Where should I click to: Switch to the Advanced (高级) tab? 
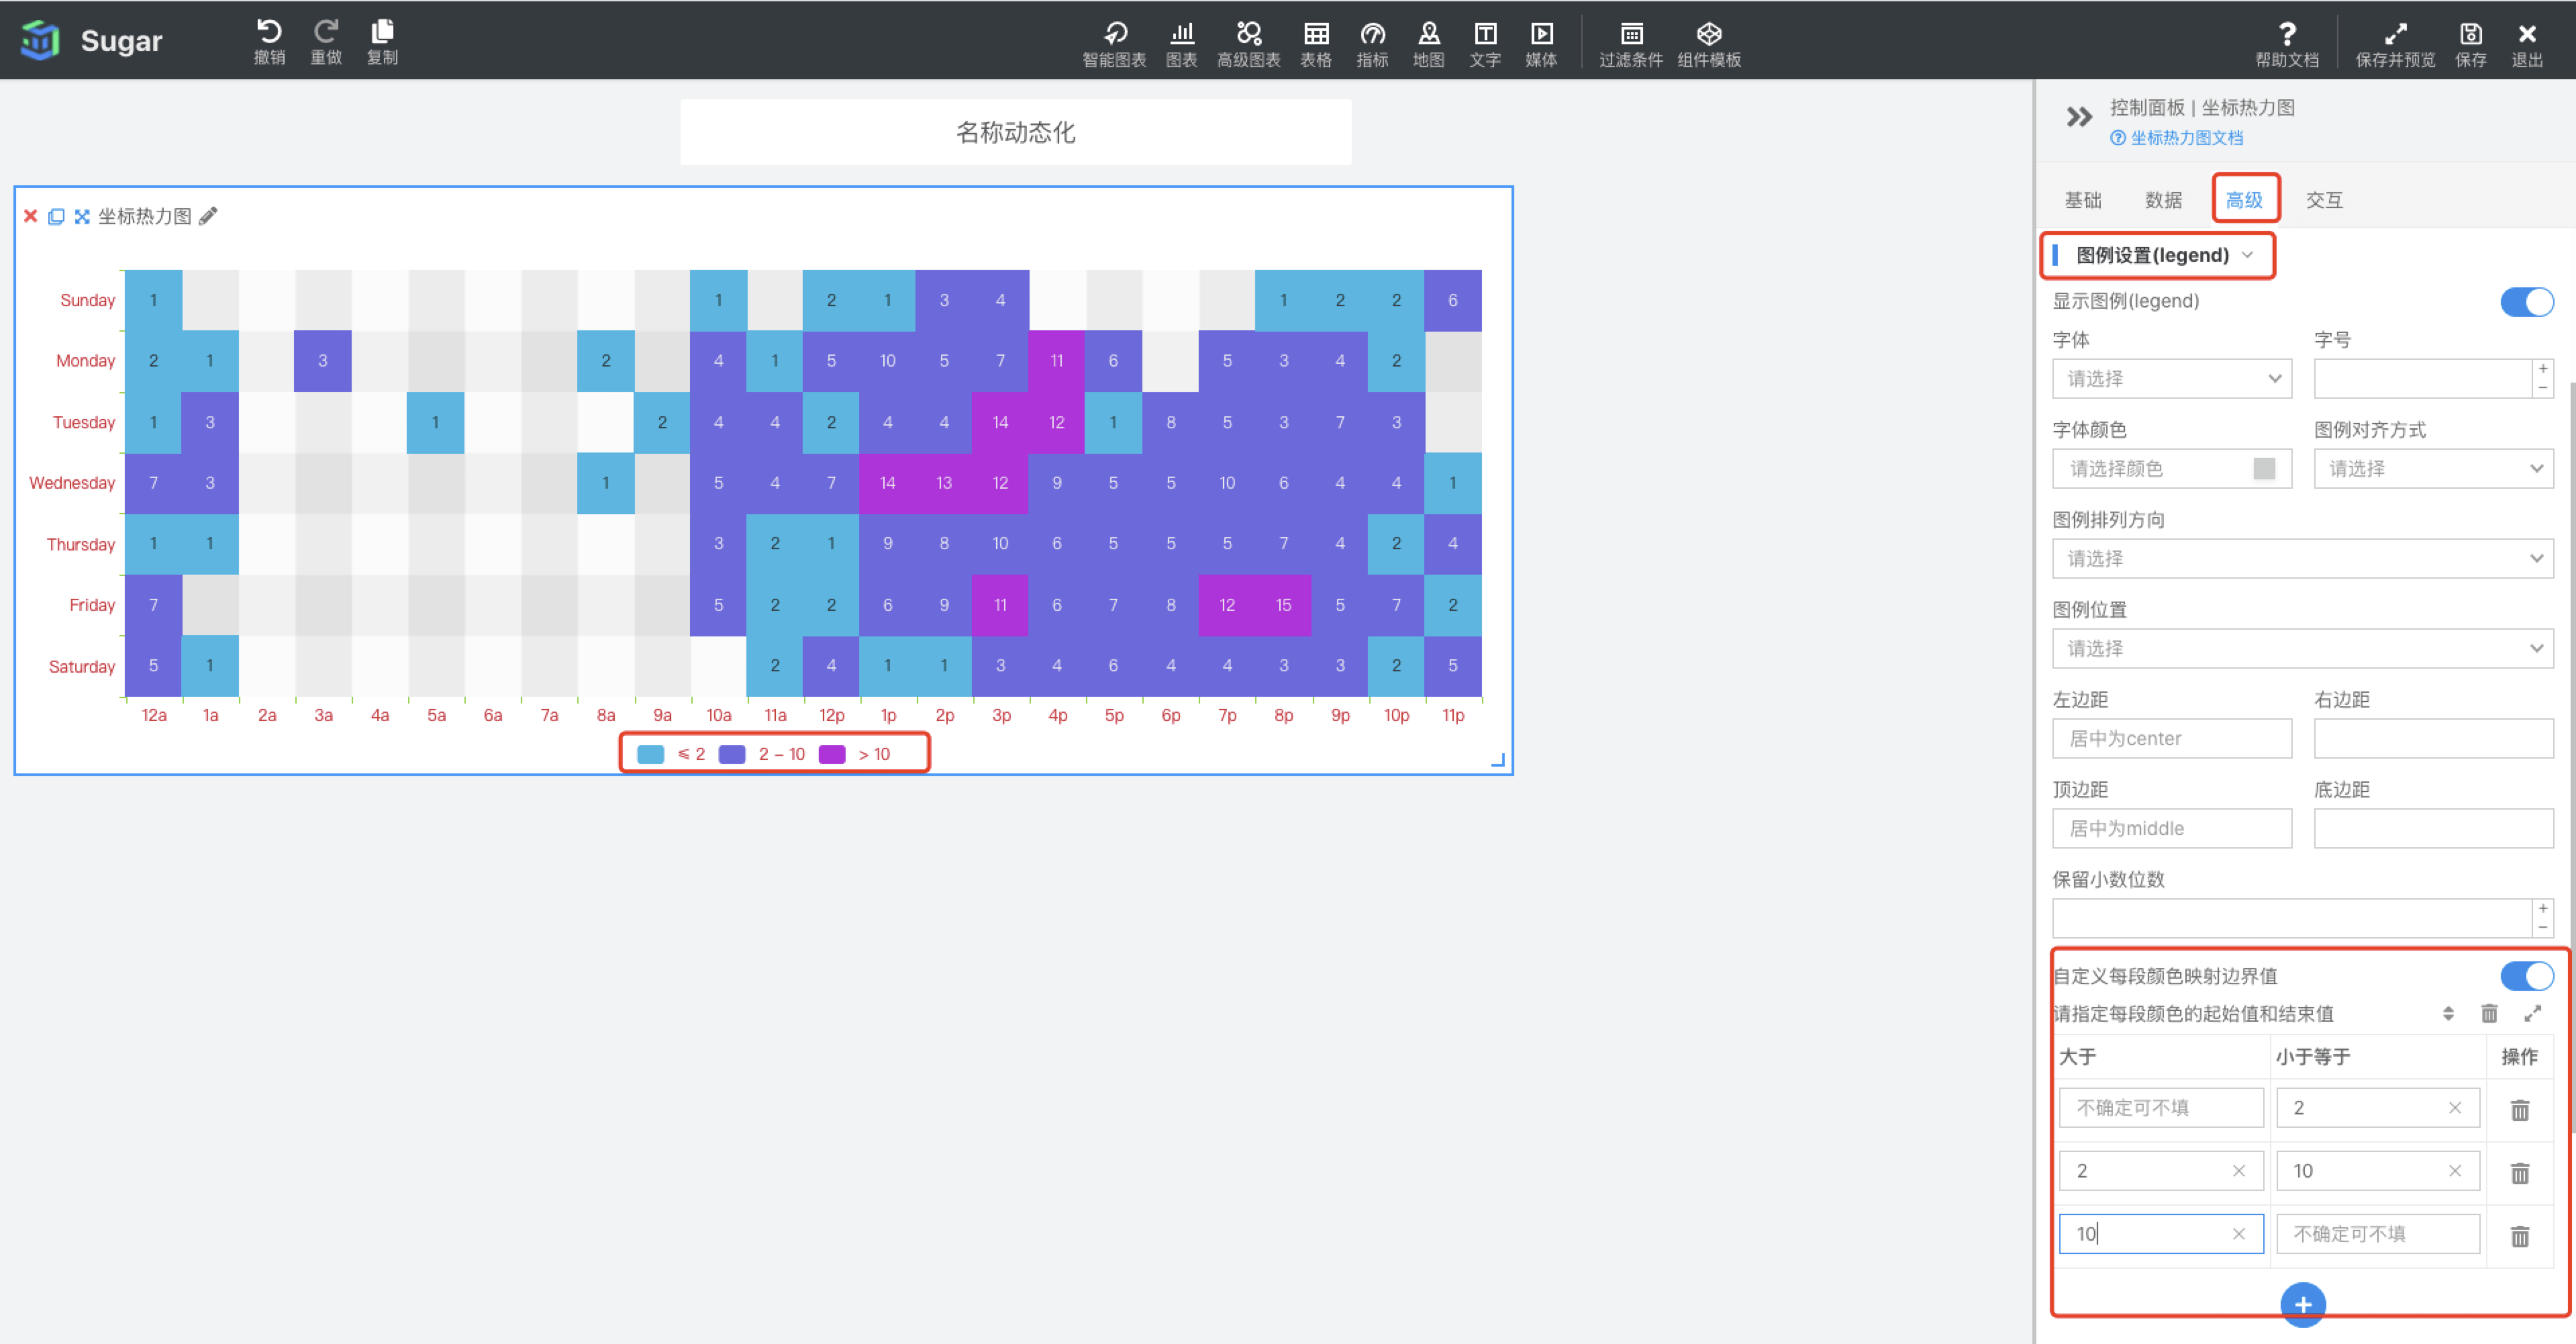(x=2244, y=200)
